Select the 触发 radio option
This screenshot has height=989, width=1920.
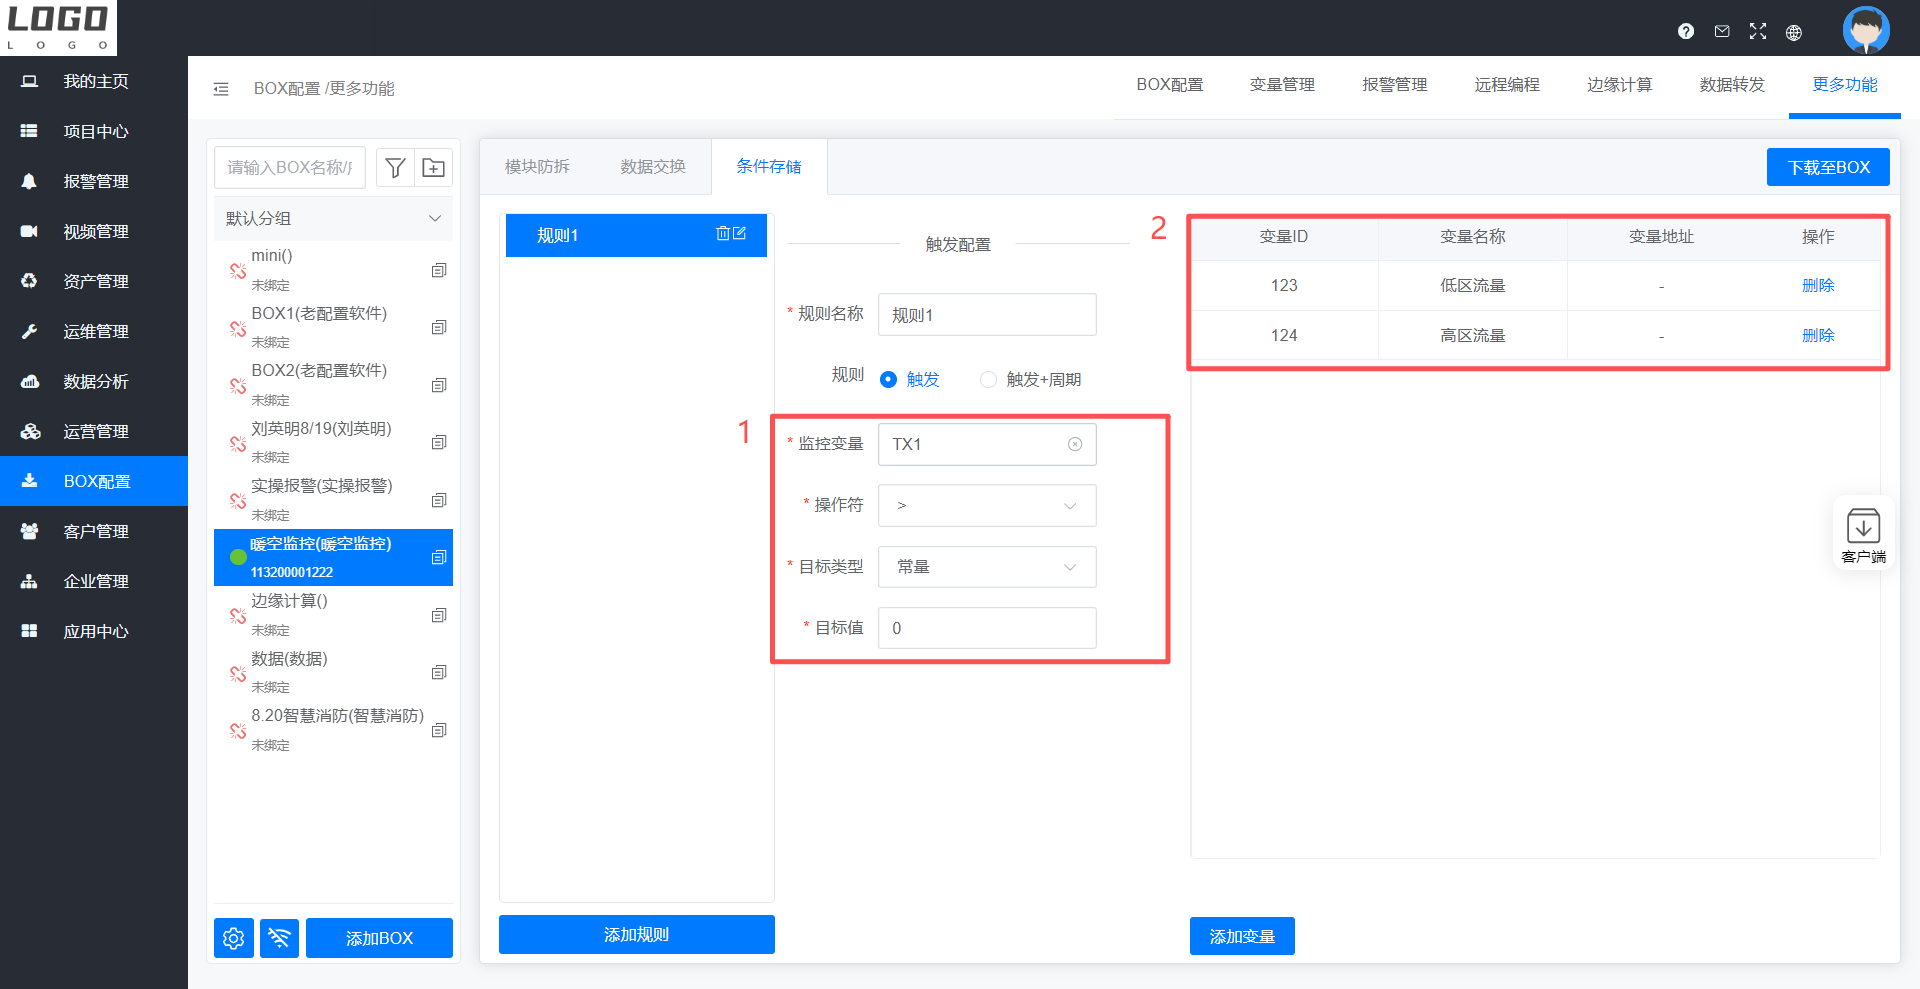[888, 380]
